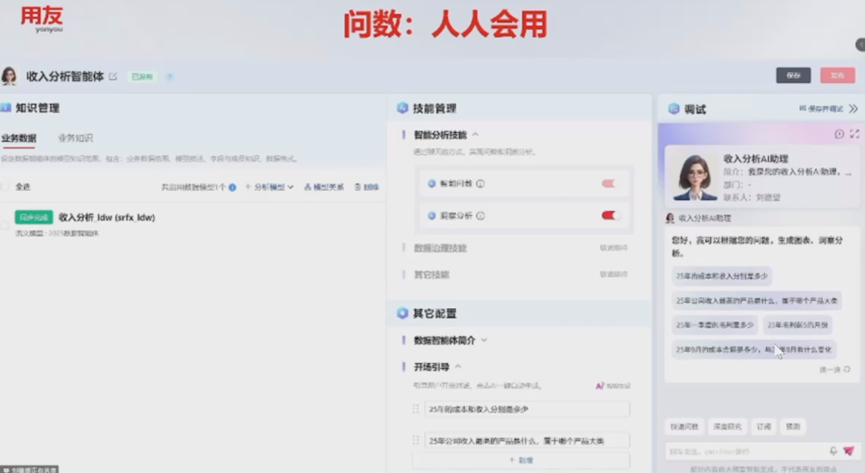This screenshot has height=473, width=865.
Task: Click the refresh icon beside 换一换
Action: coord(847,369)
